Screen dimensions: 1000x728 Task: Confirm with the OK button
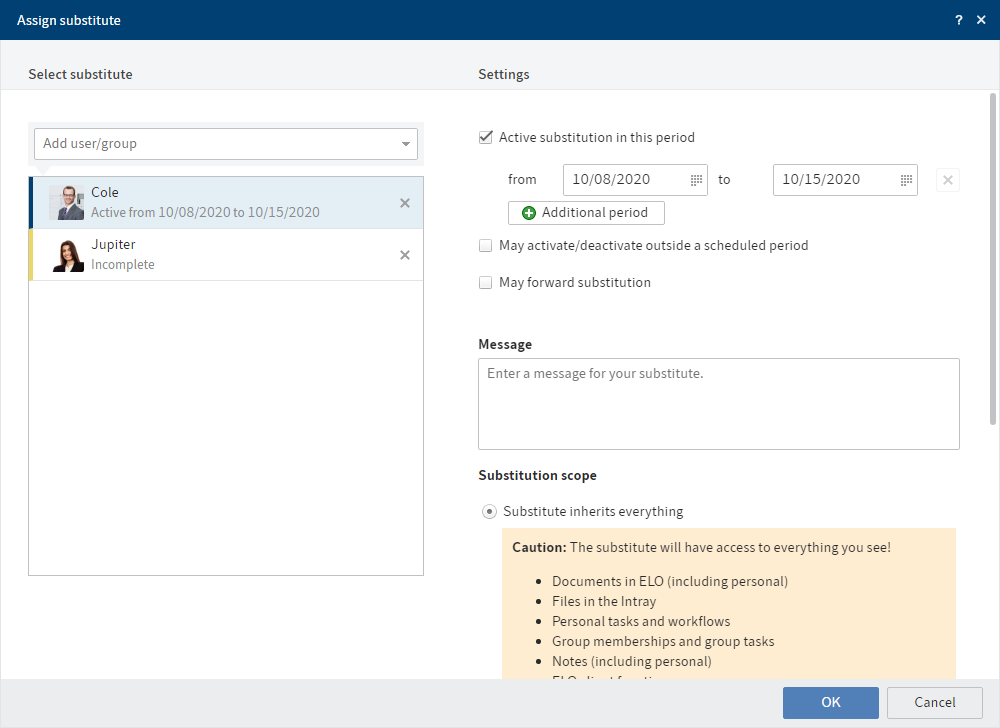(831, 703)
